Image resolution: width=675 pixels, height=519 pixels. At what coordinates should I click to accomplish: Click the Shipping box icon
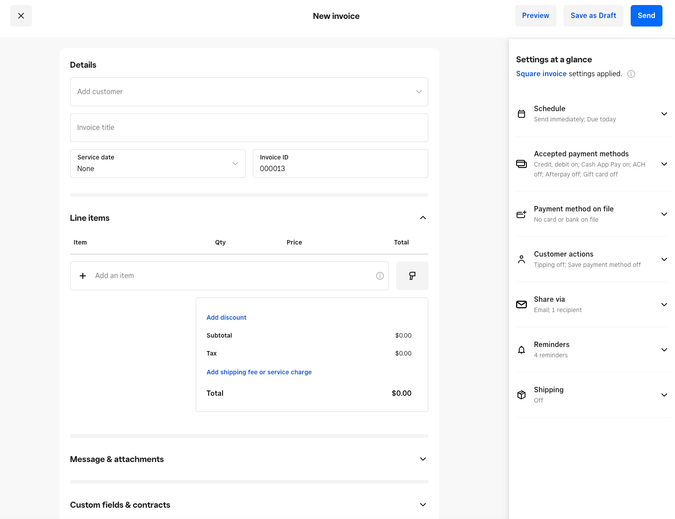pyautogui.click(x=521, y=395)
